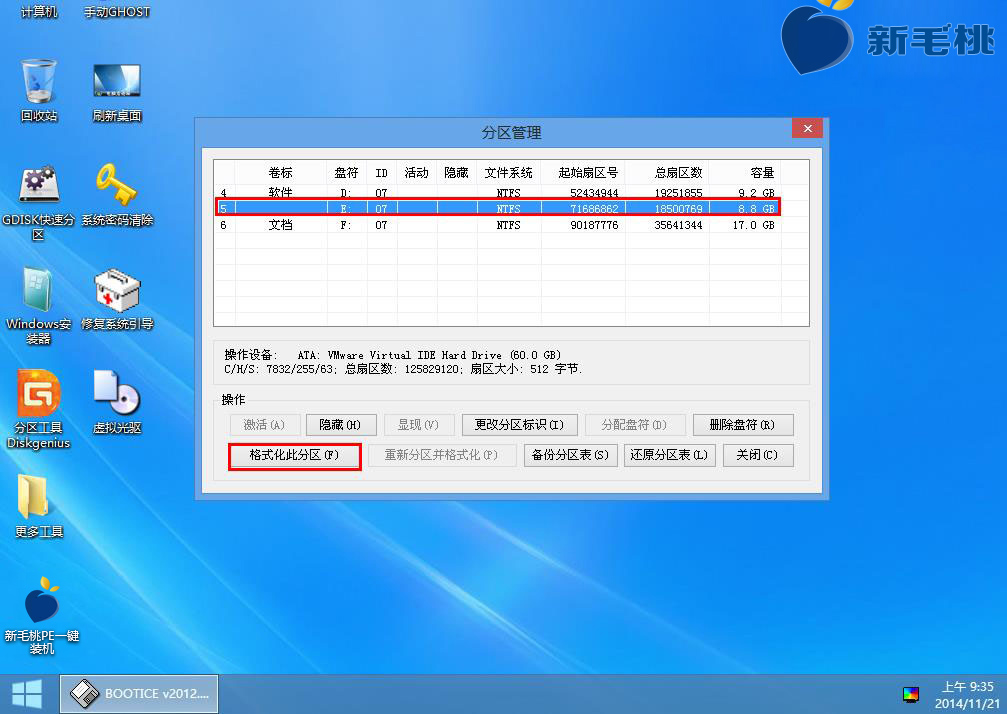
Task: Open the 回收站 recycle bin icon
Action: click(39, 90)
